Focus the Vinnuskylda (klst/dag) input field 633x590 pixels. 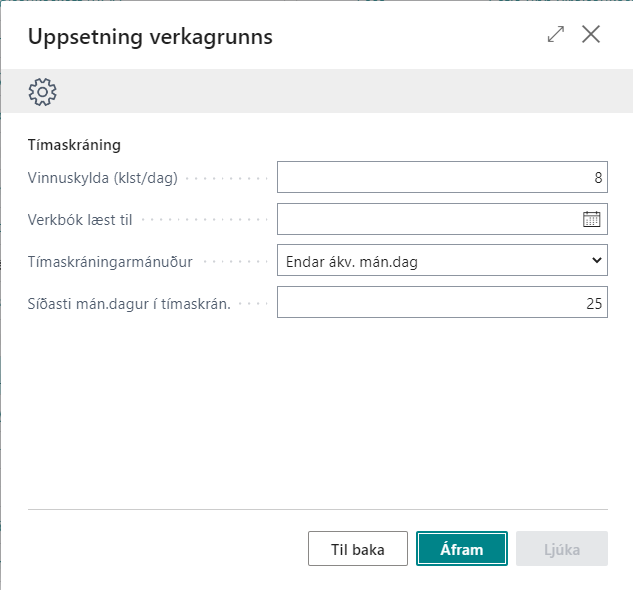click(x=441, y=178)
